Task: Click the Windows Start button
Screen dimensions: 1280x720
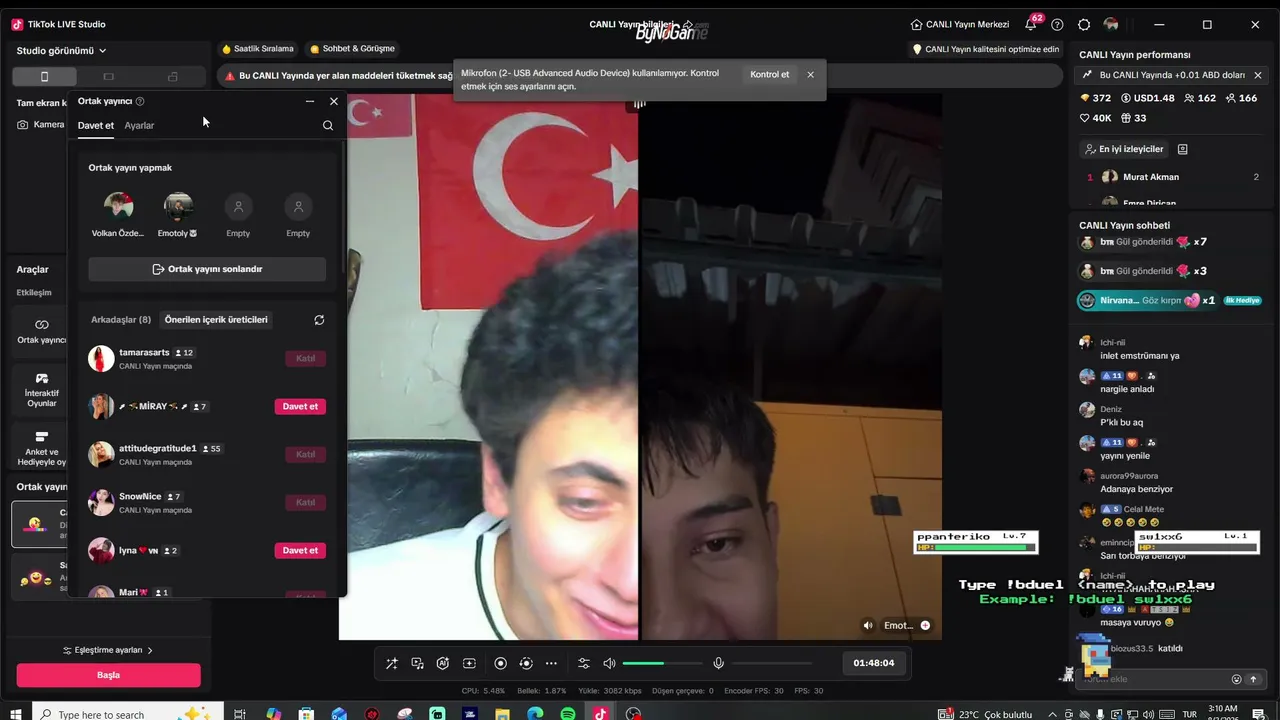Action: pyautogui.click(x=14, y=714)
